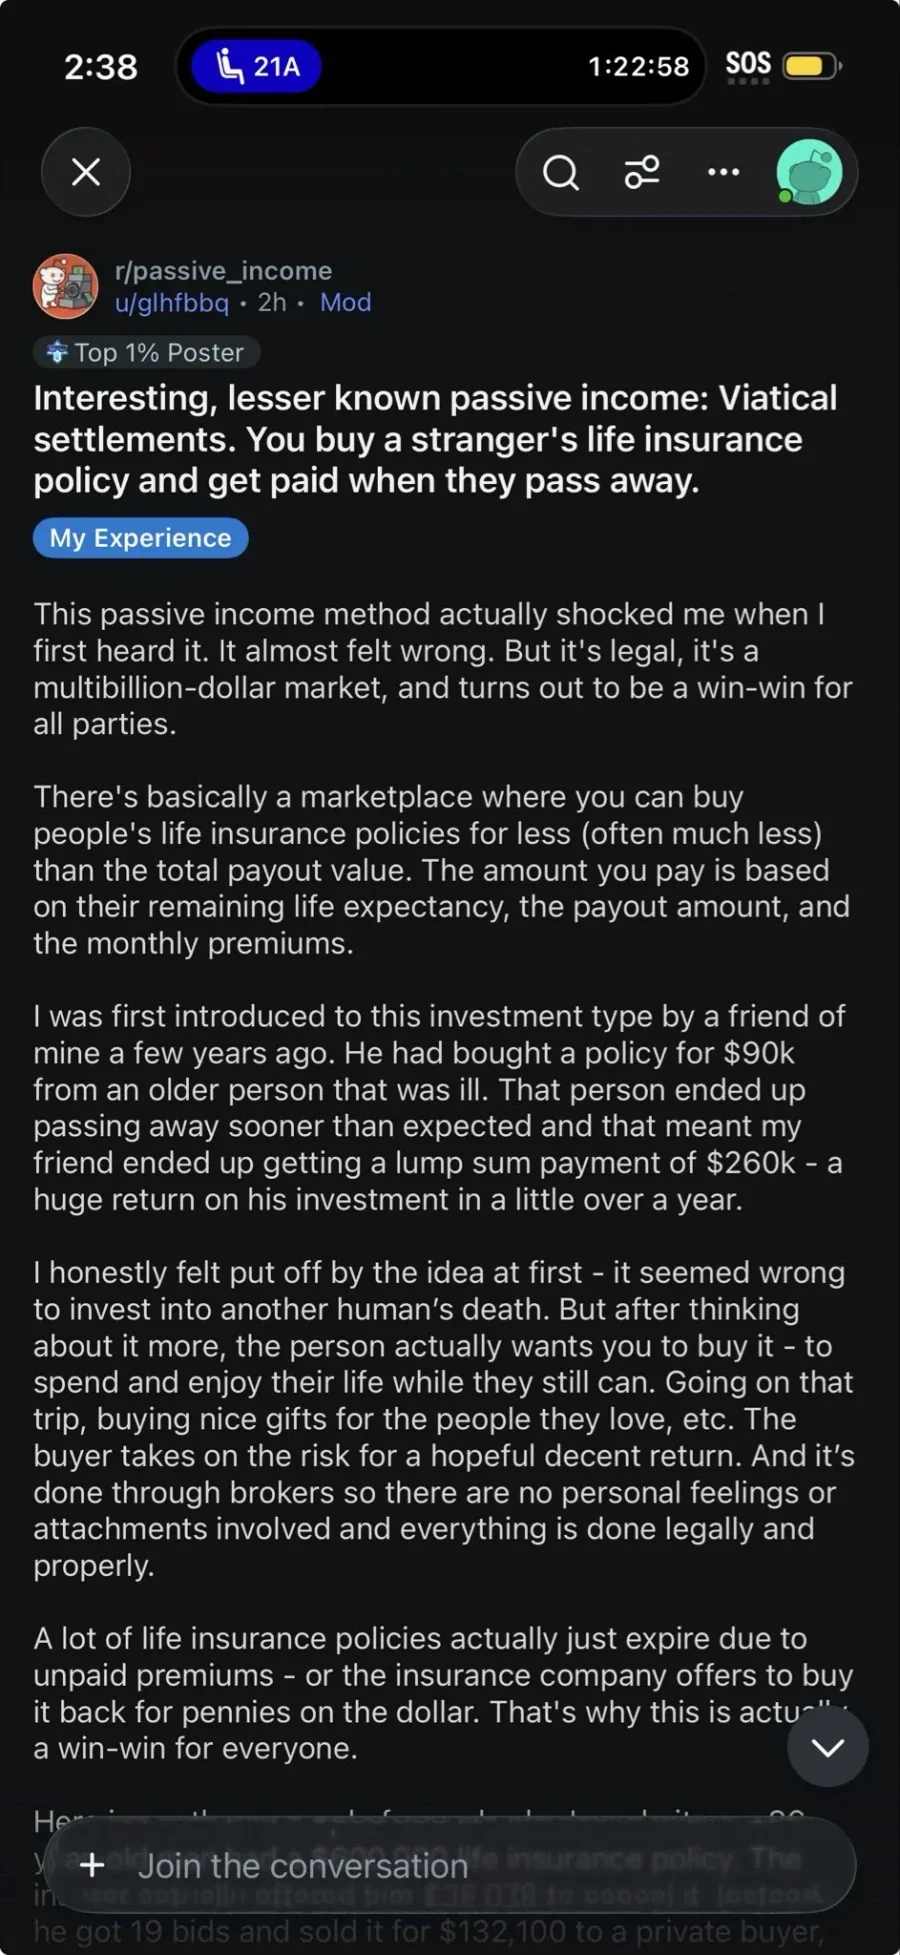Tap the post title about Viatical settlements
The height and width of the screenshot is (1955, 900).
pyautogui.click(x=435, y=439)
